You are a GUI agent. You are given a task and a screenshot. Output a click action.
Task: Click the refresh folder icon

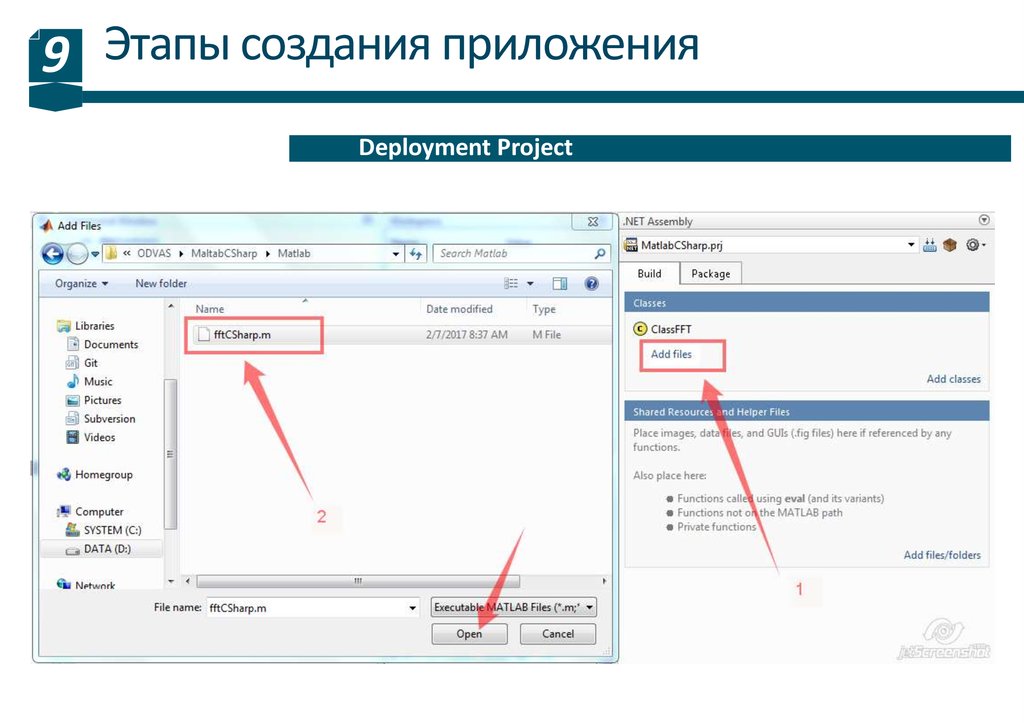coord(417,254)
